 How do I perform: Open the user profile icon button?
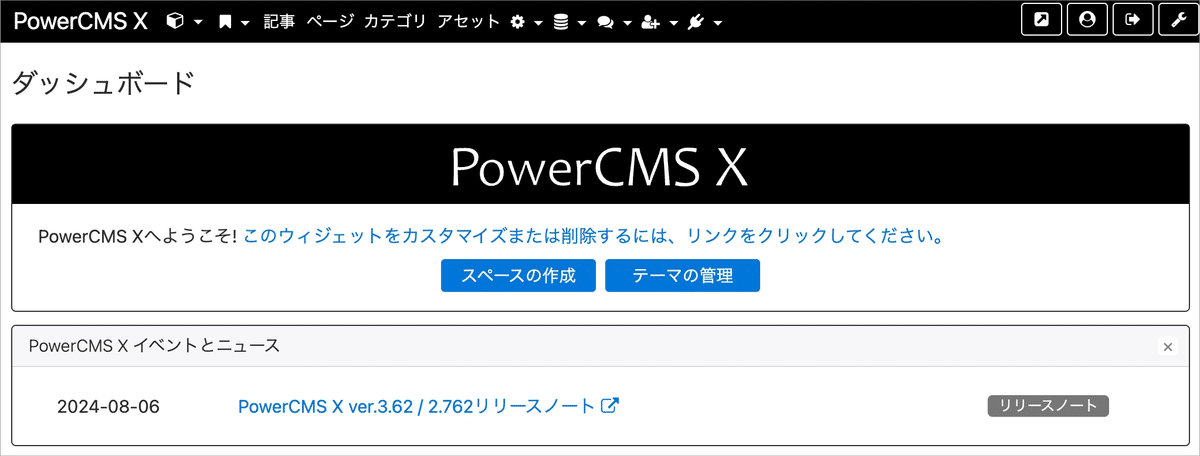pos(1087,20)
